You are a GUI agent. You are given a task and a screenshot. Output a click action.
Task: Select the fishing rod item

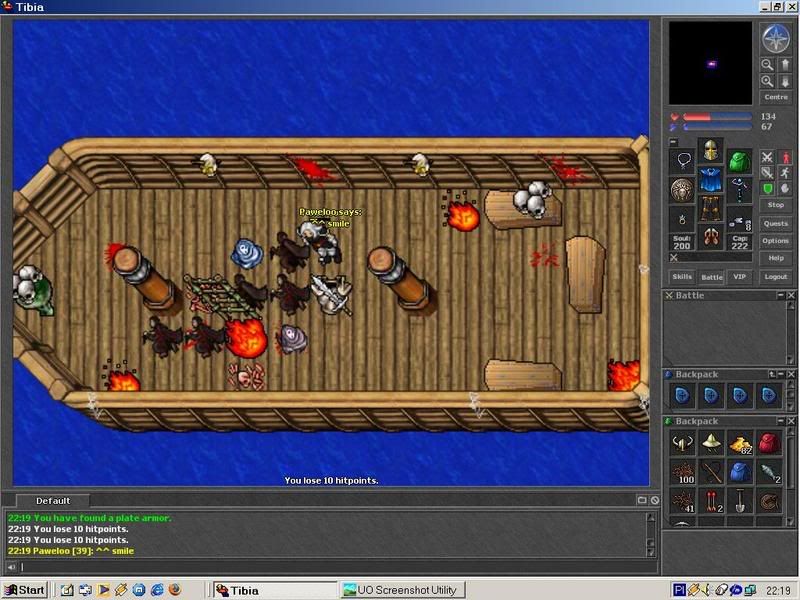711,472
